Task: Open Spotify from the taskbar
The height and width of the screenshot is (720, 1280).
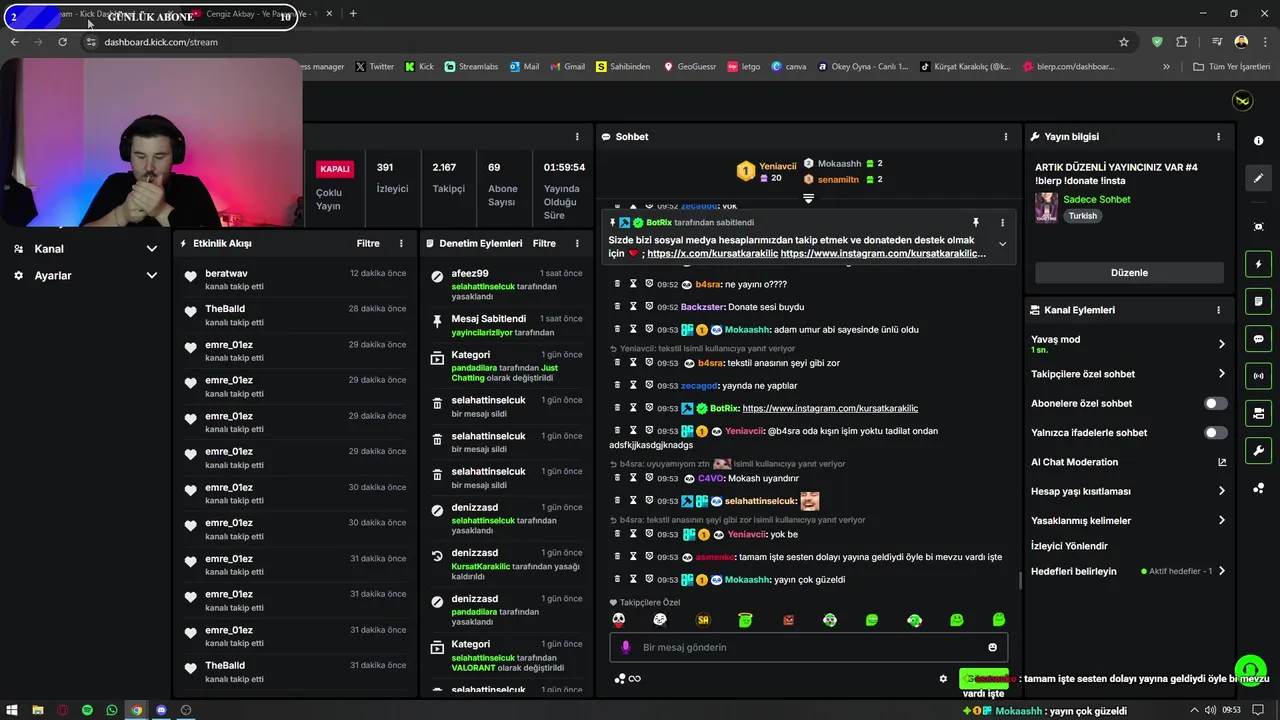Action: coord(87,710)
